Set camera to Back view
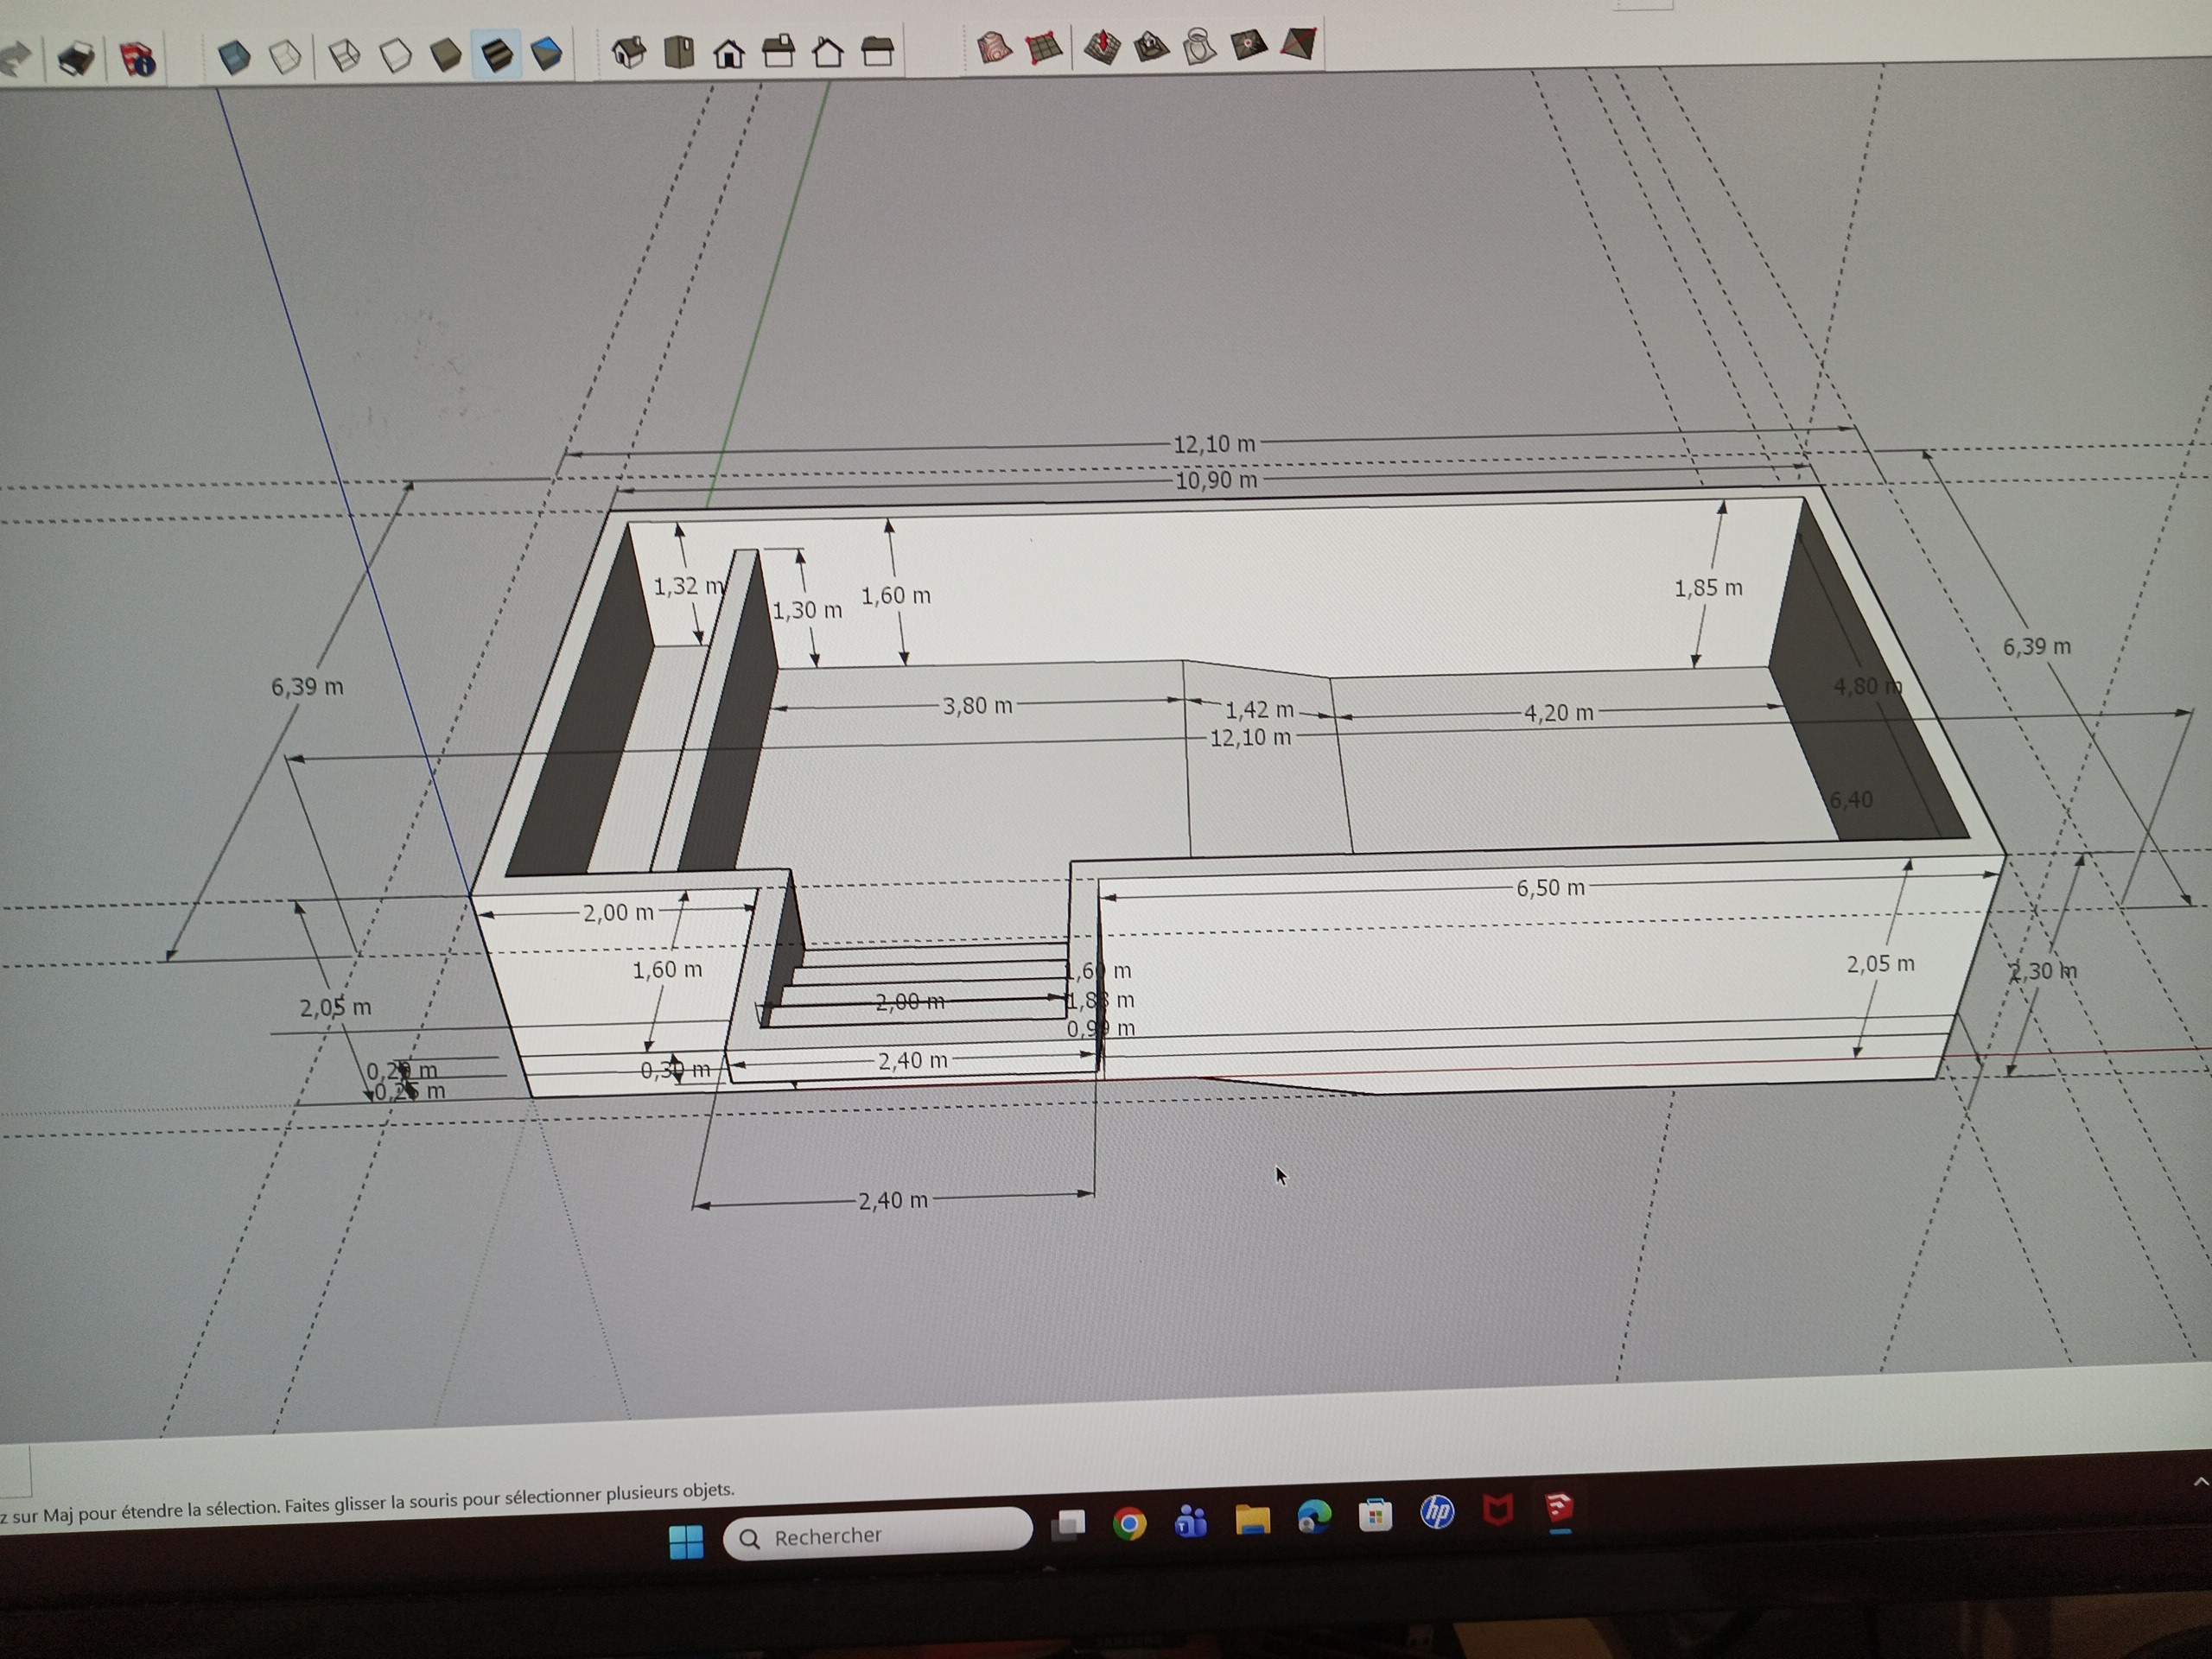The image size is (2212, 1659). coord(828,51)
